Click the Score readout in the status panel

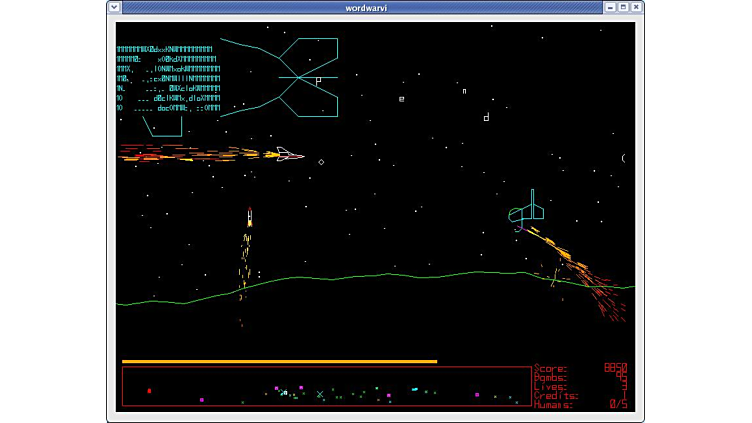click(x=580, y=368)
